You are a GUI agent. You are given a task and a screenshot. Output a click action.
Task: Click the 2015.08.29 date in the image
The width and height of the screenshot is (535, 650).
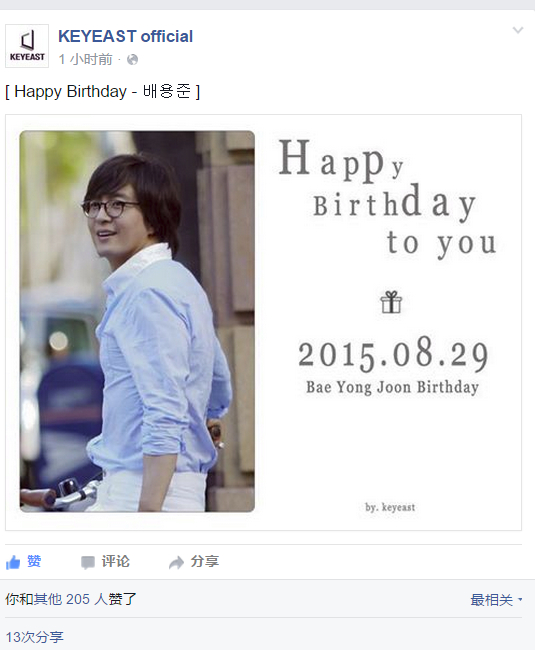pos(393,354)
